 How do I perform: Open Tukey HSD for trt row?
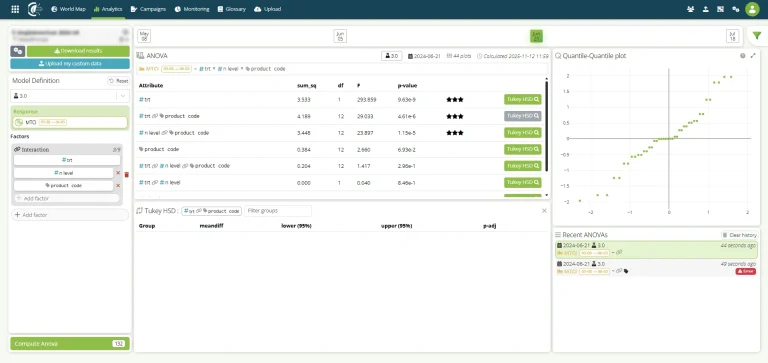523,99
